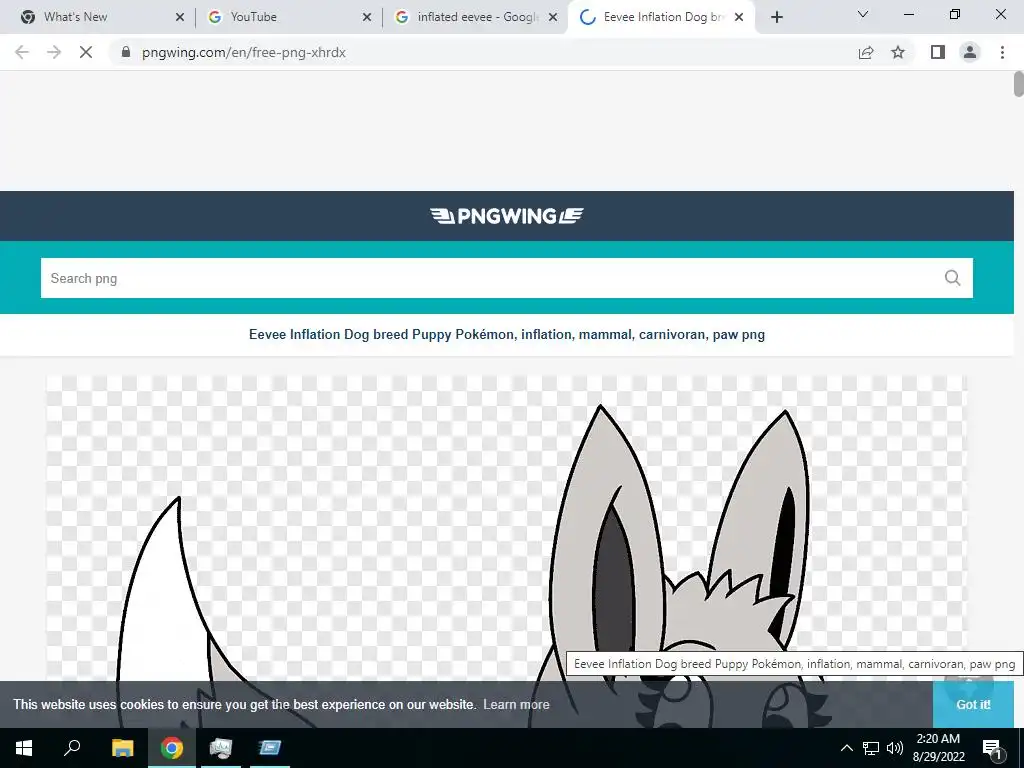
Task: Switch to the What's New tab
Action: point(98,17)
